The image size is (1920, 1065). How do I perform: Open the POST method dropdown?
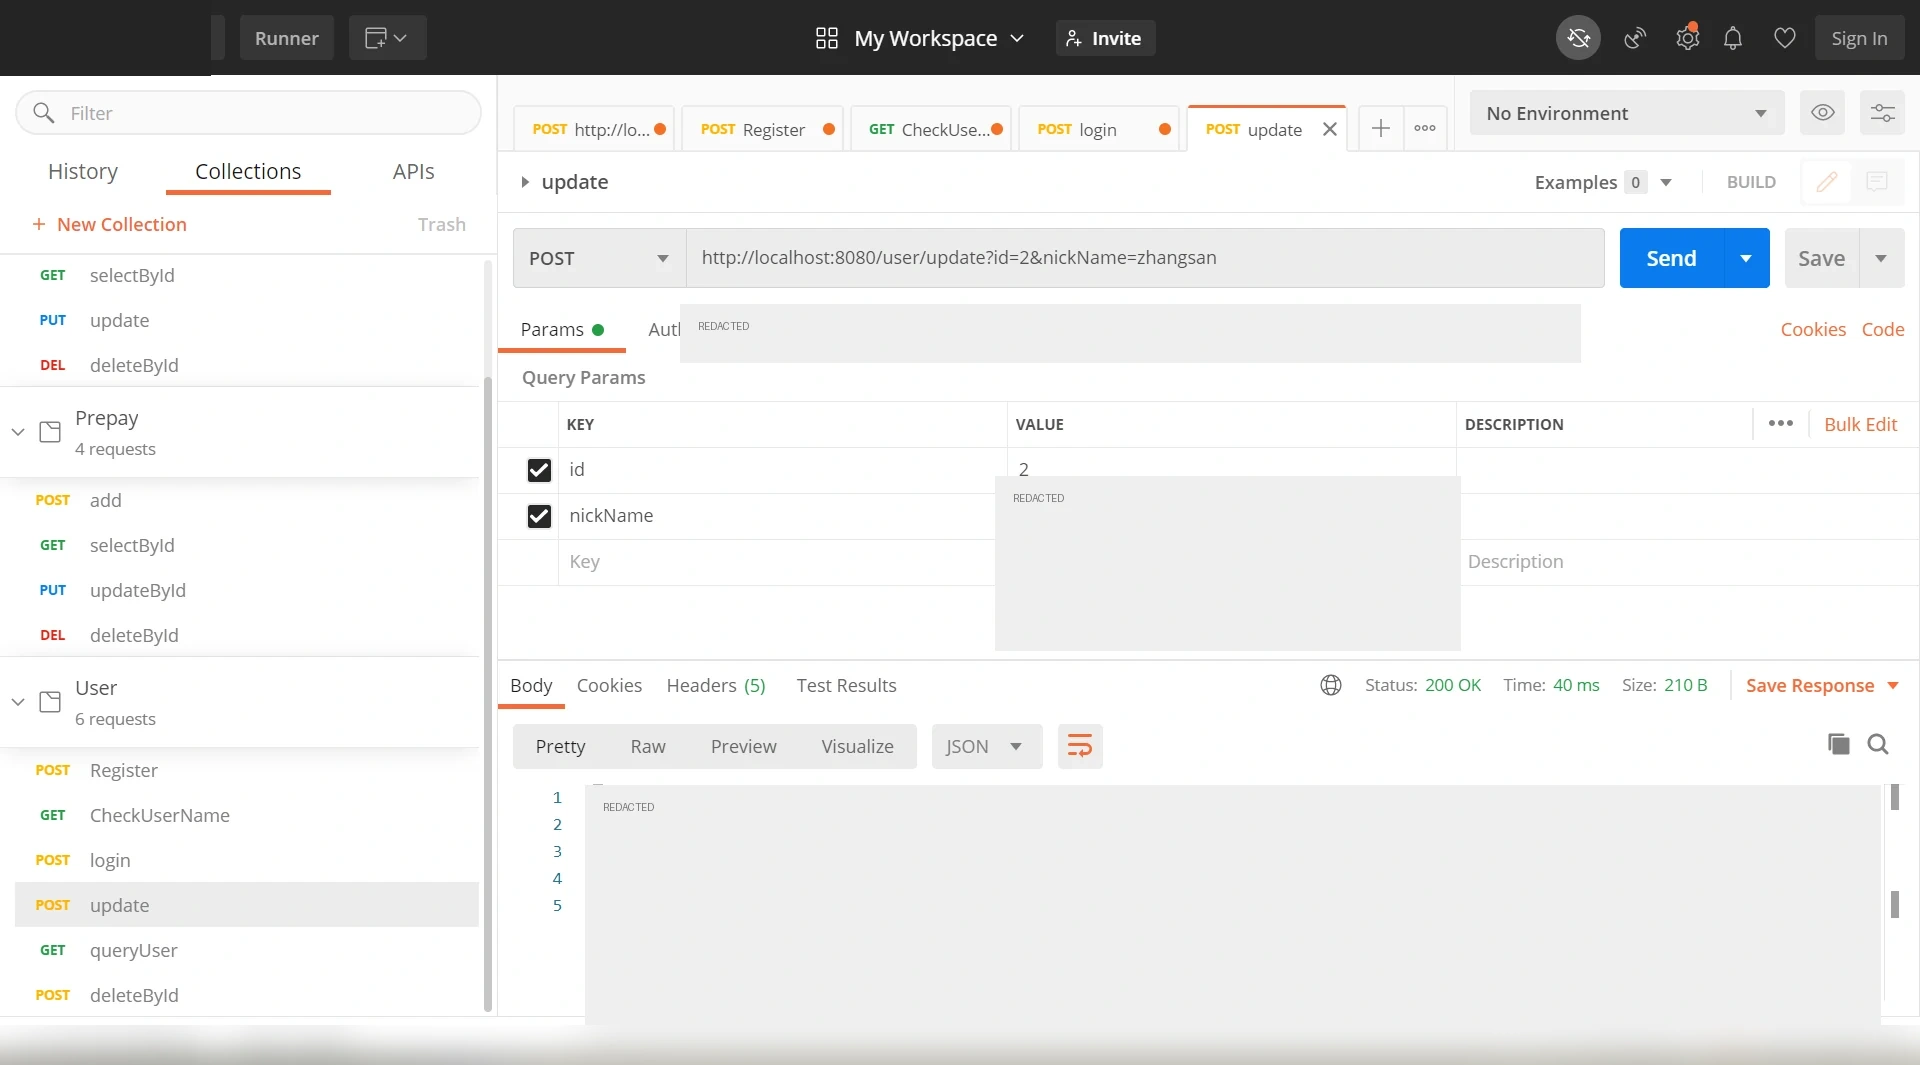coord(599,258)
